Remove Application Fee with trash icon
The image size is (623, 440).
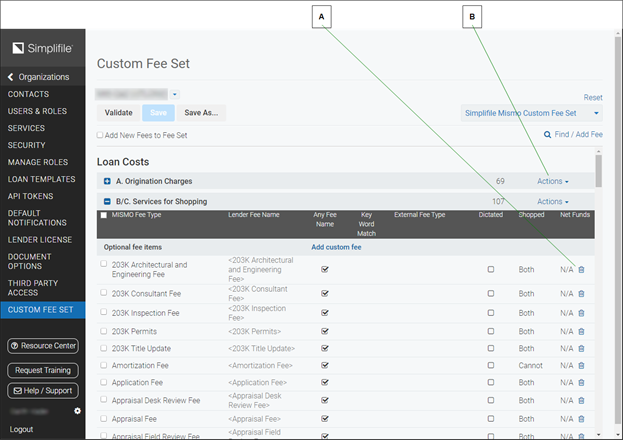[581, 382]
